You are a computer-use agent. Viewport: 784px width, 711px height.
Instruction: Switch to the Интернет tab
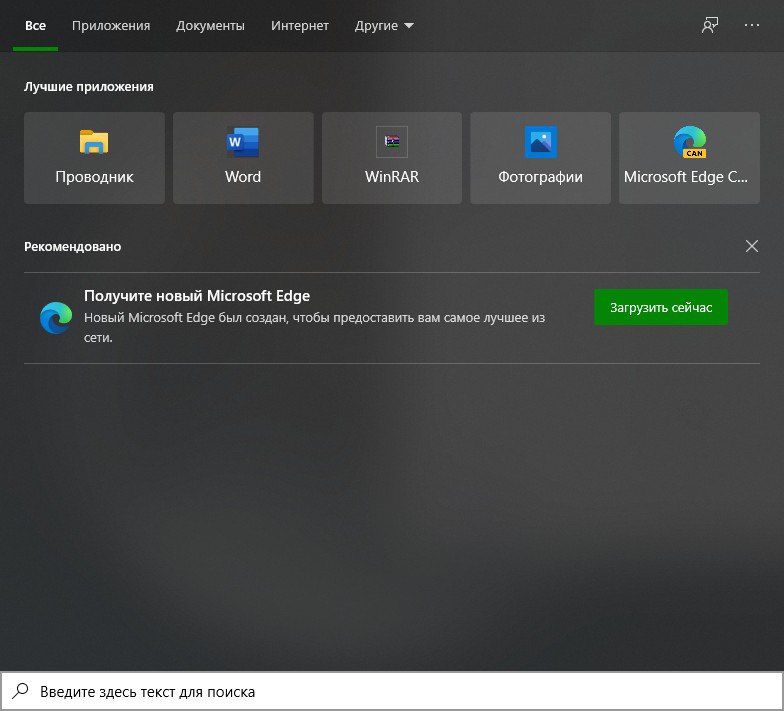point(300,26)
